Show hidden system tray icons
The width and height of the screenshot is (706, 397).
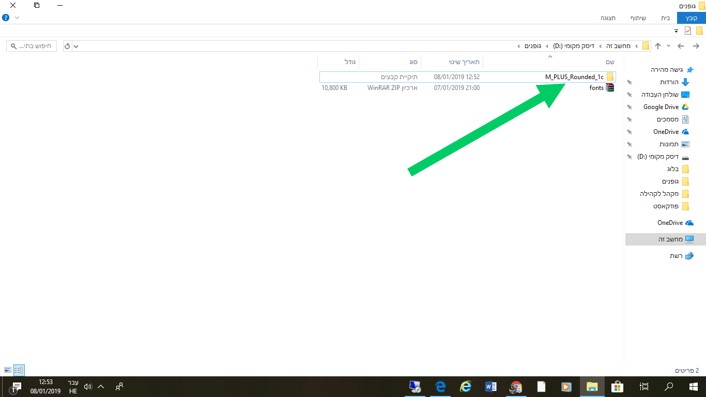(x=101, y=387)
